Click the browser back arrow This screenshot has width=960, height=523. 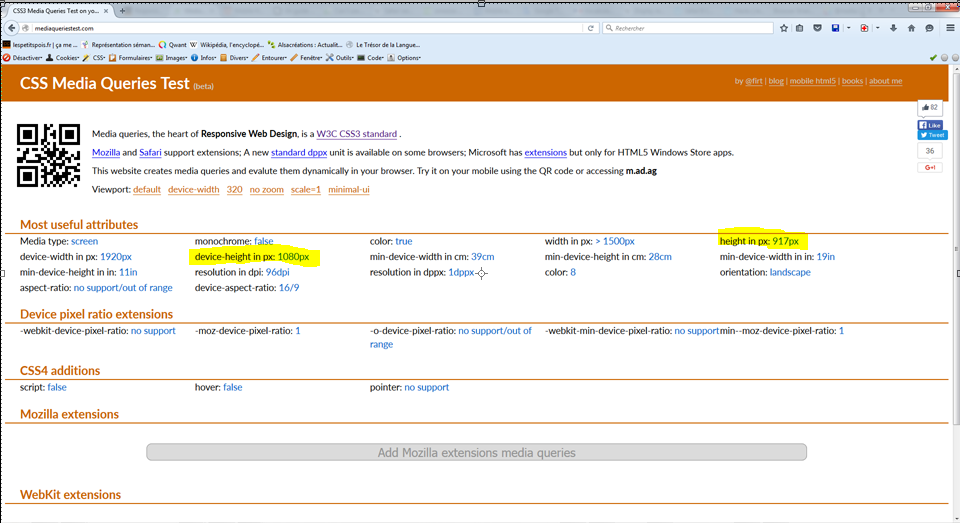coord(12,28)
